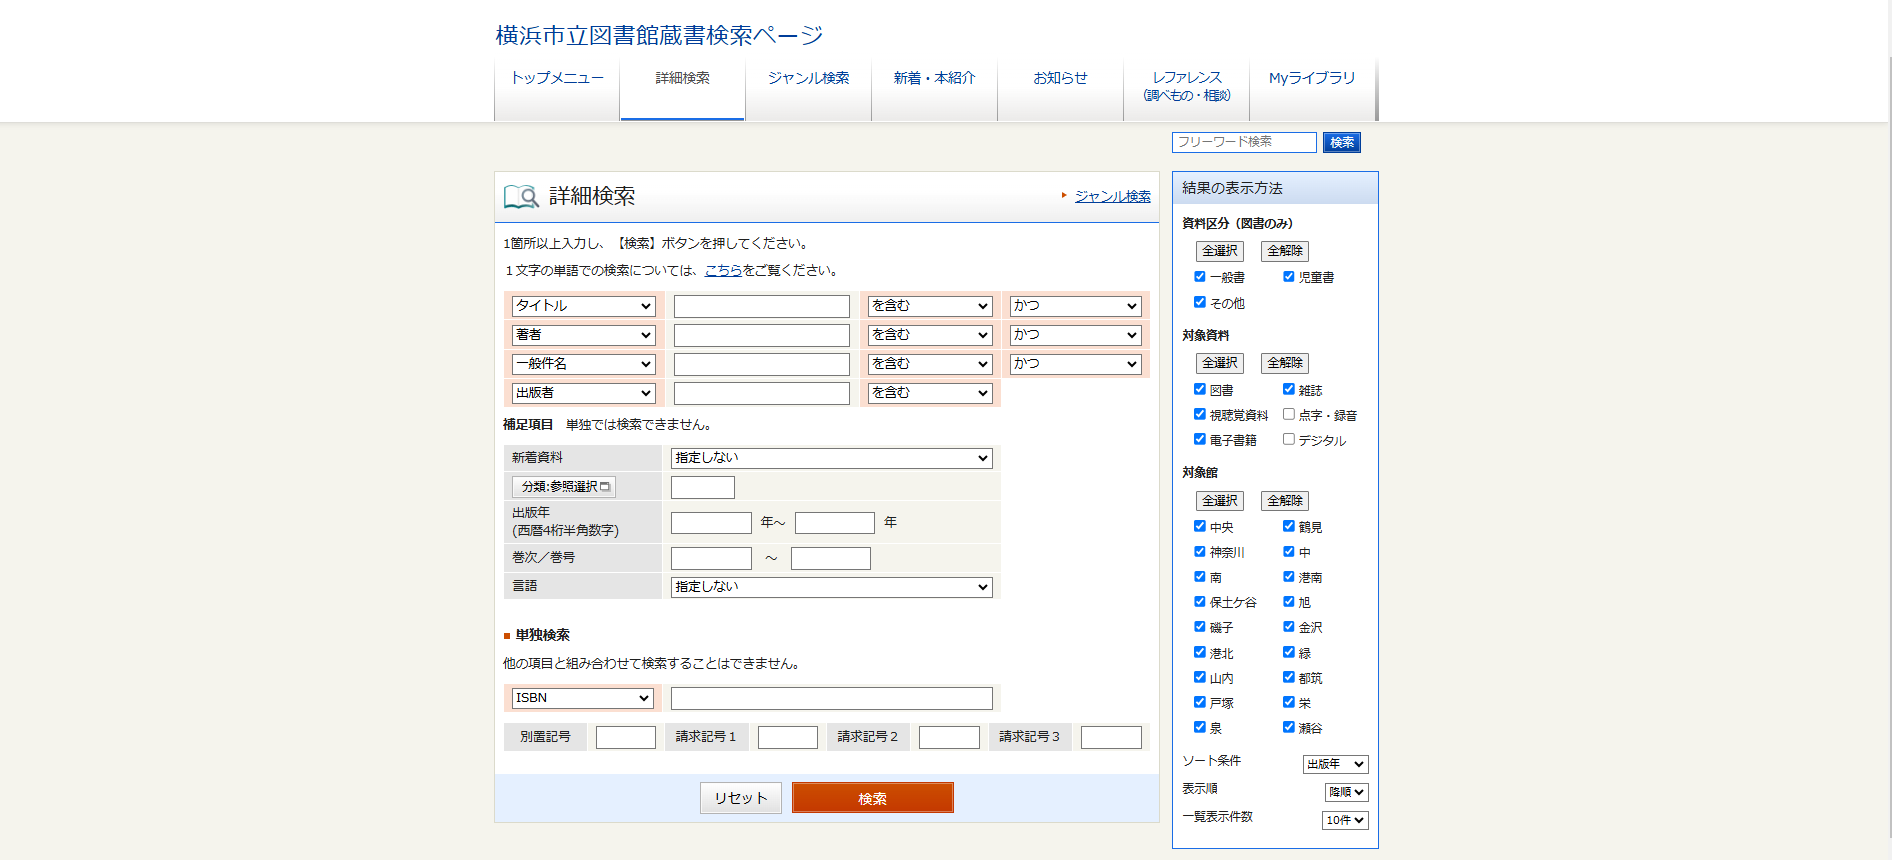
Task: Click the text input in the 著者 row
Action: [x=762, y=335]
